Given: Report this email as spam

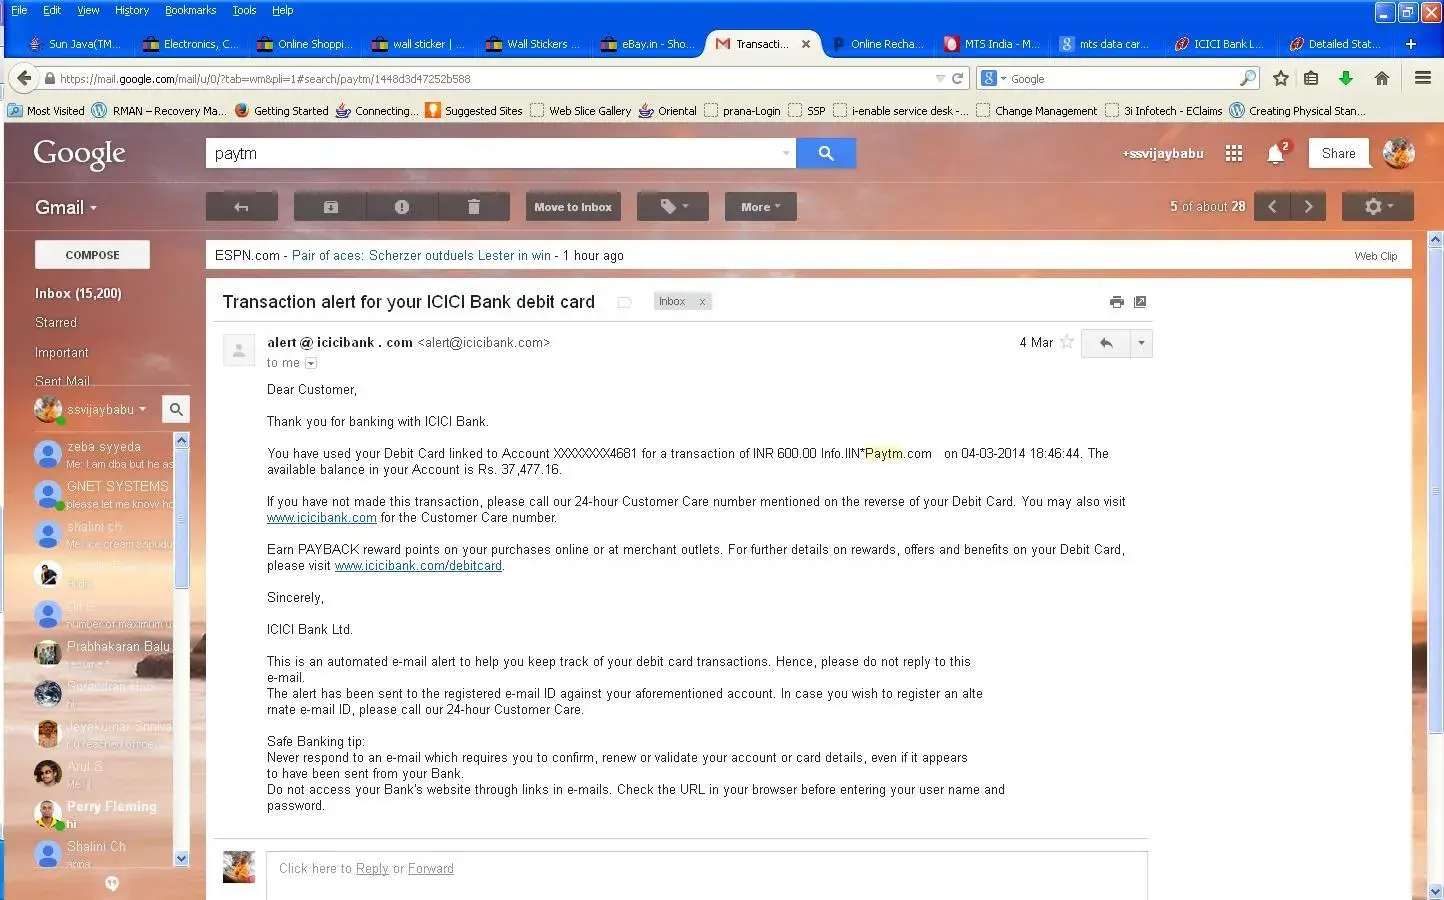Looking at the screenshot, I should [x=402, y=207].
